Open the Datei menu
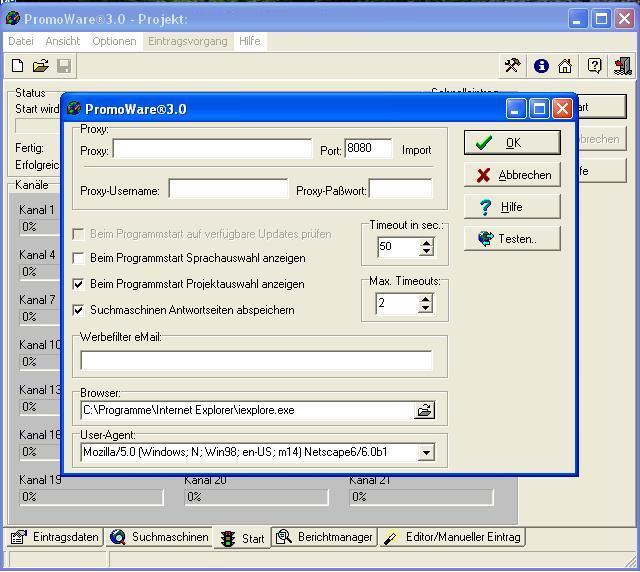640x572 pixels. tap(21, 41)
